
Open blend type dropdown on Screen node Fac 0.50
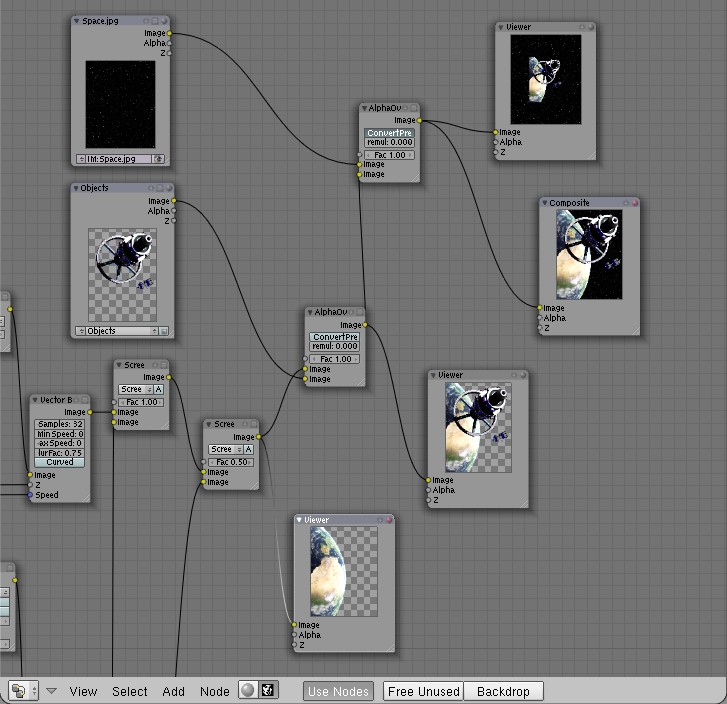[x=225, y=449]
